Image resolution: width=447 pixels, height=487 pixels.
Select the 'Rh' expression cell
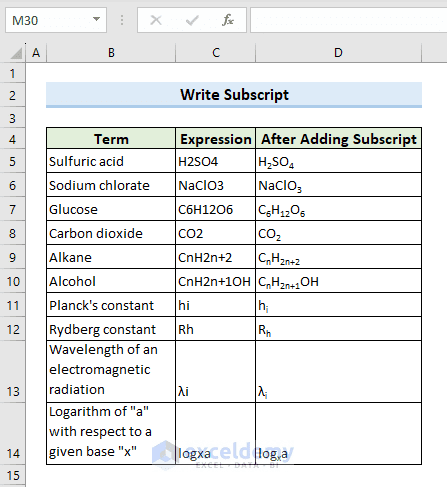(216, 329)
